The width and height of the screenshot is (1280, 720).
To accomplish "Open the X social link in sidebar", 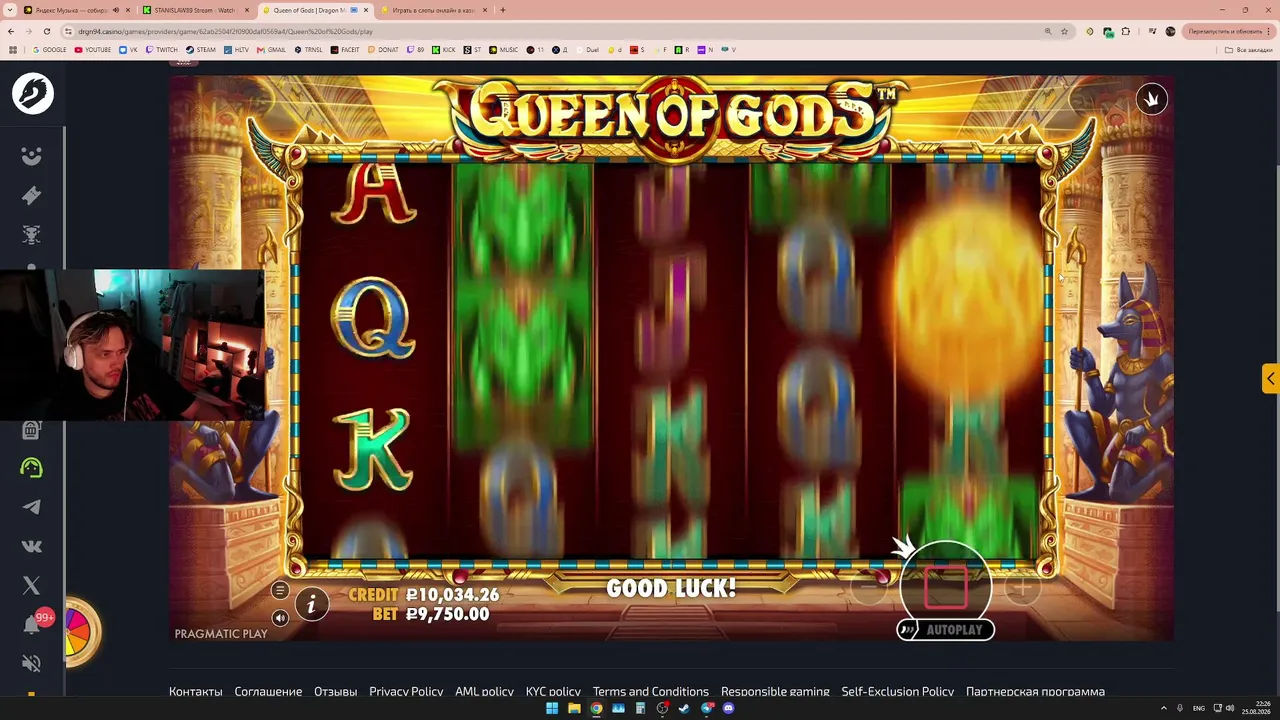I will click(x=32, y=585).
